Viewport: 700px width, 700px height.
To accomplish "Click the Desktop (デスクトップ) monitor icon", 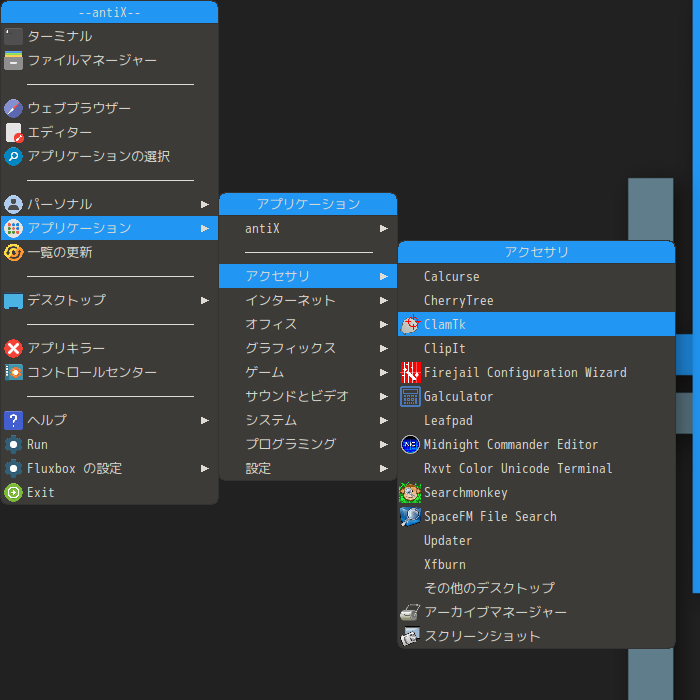I will pos(13,300).
